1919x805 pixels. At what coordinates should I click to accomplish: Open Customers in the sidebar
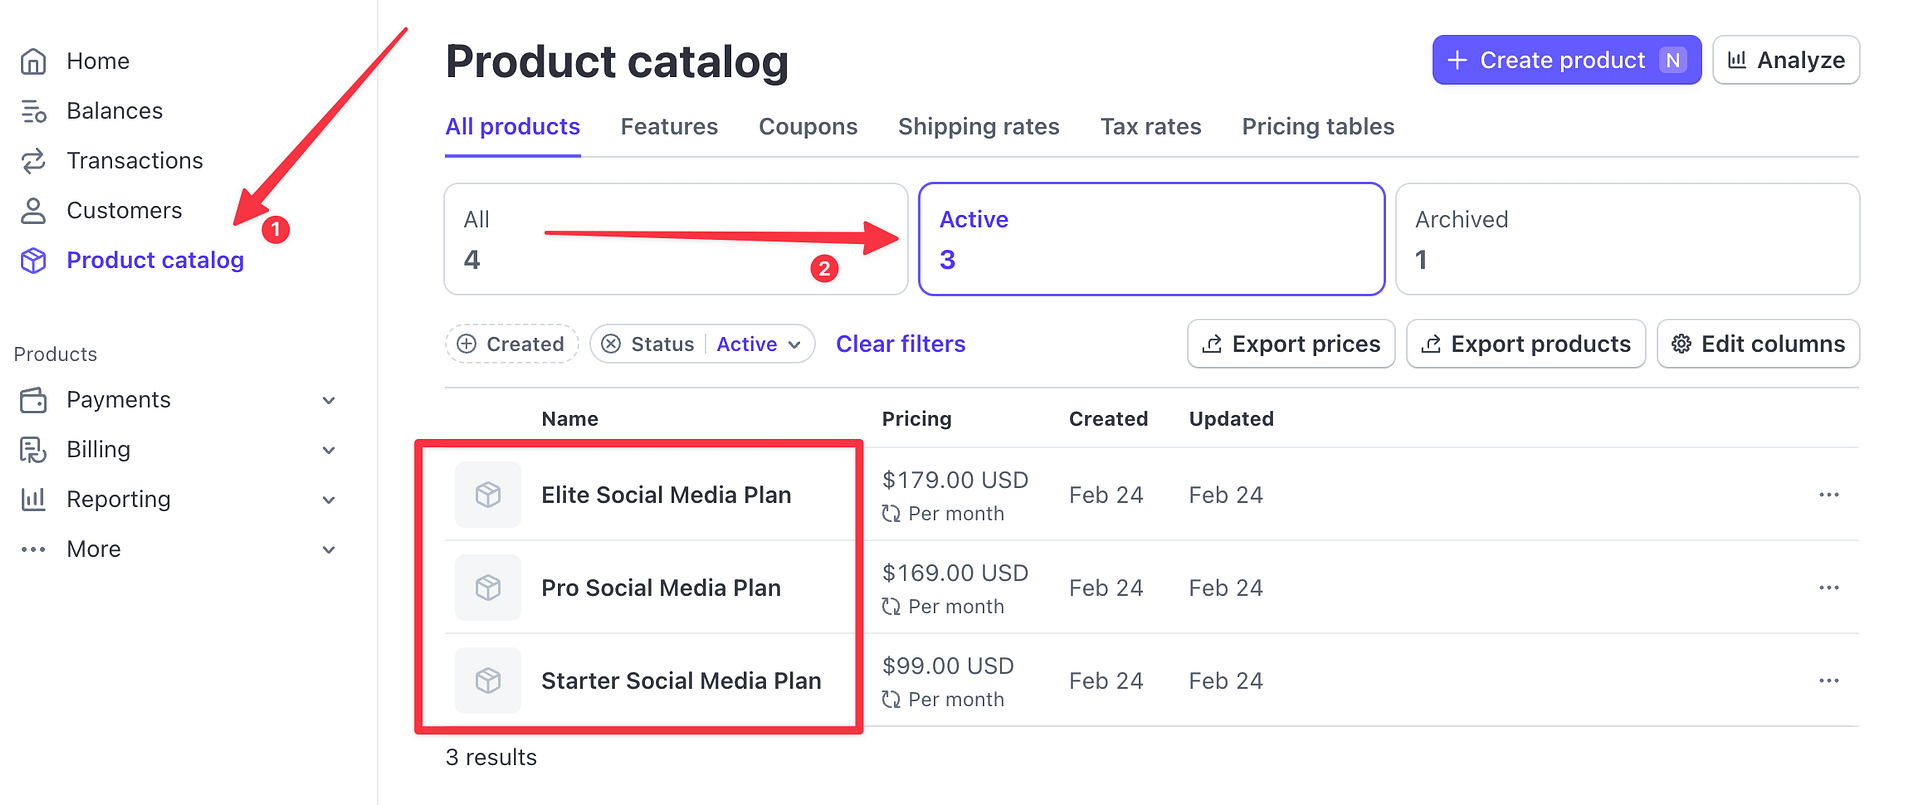124,211
